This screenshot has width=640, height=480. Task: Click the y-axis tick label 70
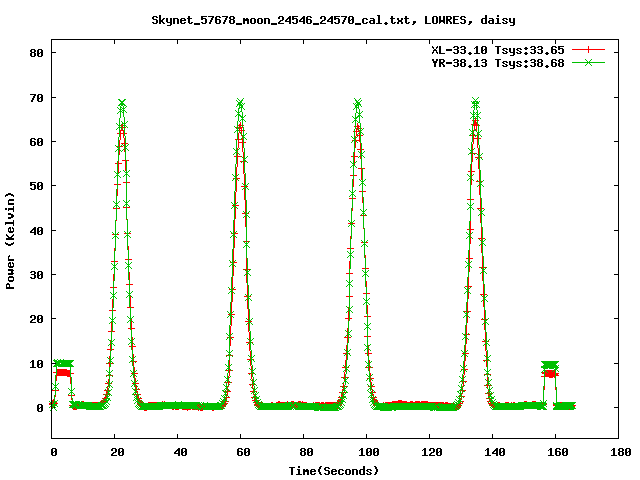point(36,98)
